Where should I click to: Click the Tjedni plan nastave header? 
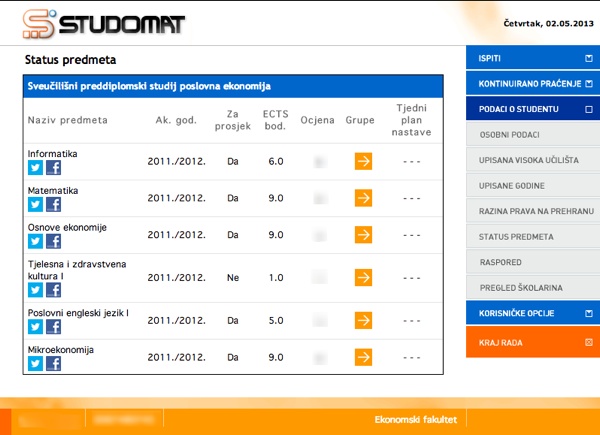(x=411, y=120)
